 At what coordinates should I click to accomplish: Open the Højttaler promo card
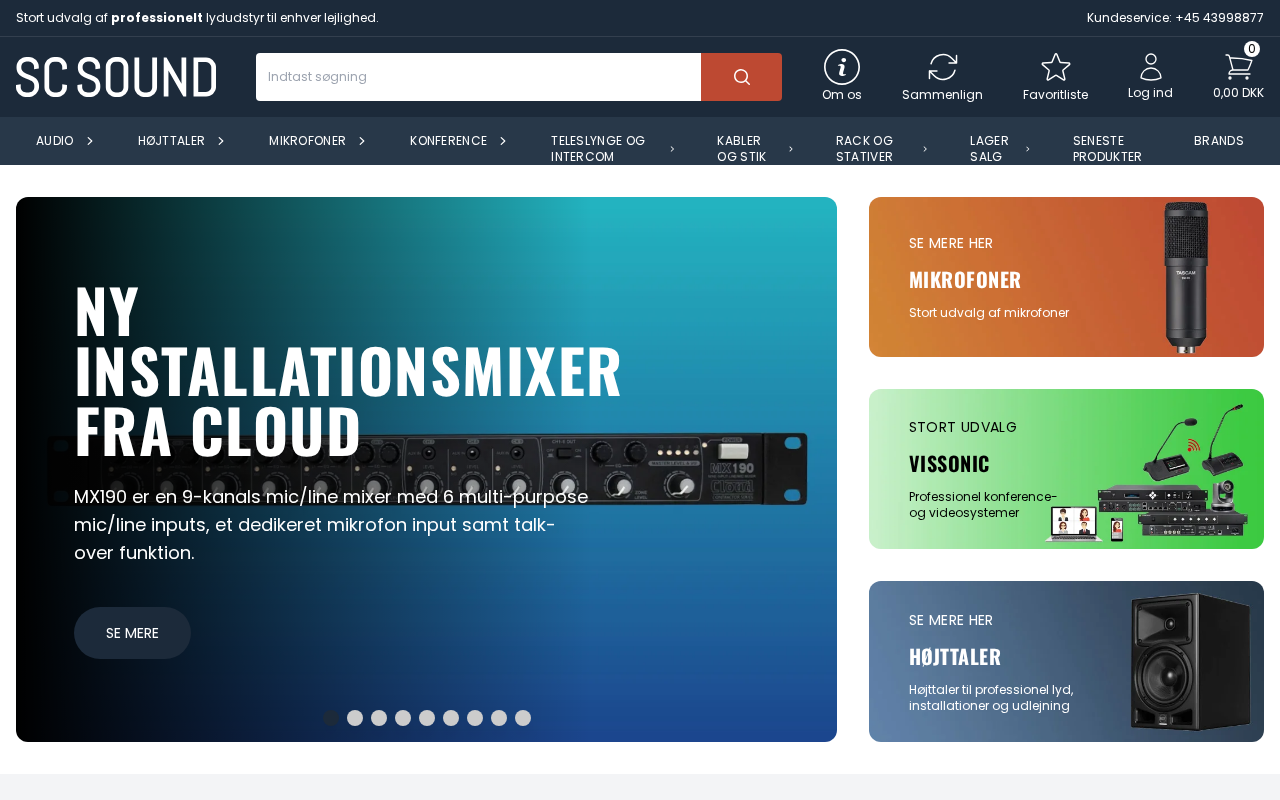(1066, 661)
